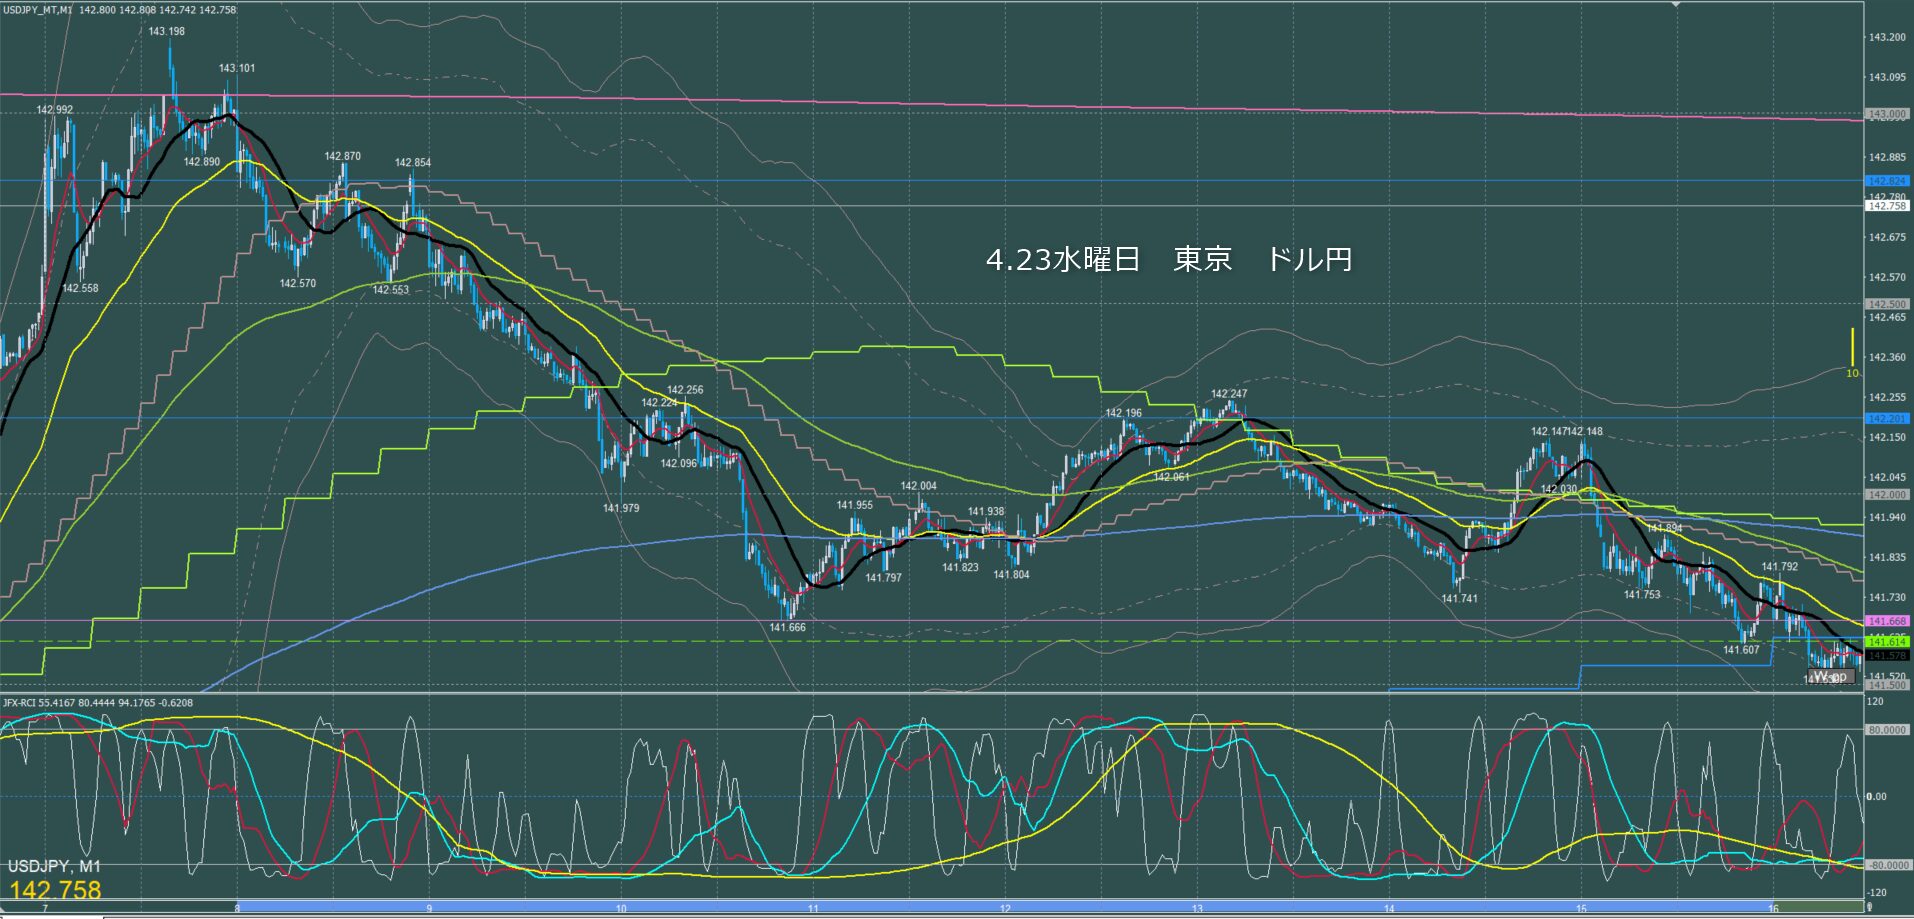Click the small icon right of the time scale
1914x919 pixels.
click(1869, 907)
